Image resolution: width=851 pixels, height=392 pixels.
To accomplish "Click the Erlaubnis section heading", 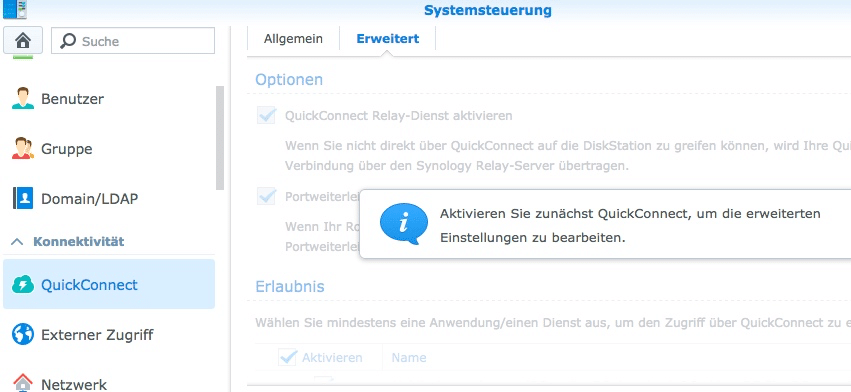I will point(290,286).
